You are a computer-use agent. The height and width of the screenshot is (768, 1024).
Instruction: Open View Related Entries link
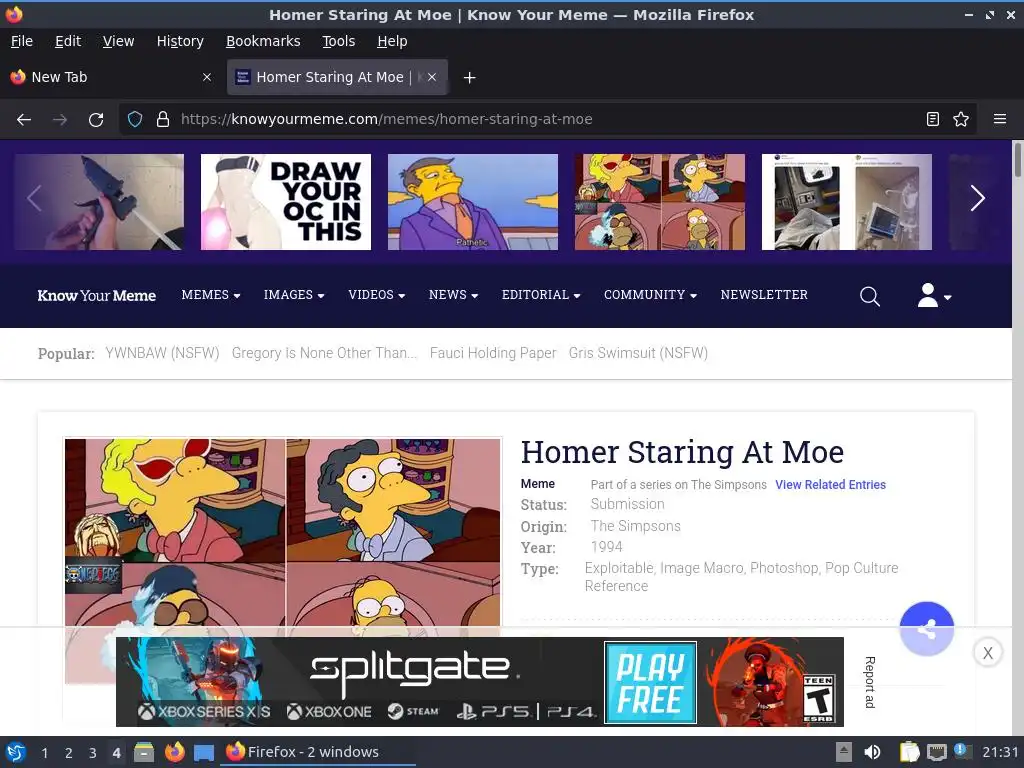[830, 485]
